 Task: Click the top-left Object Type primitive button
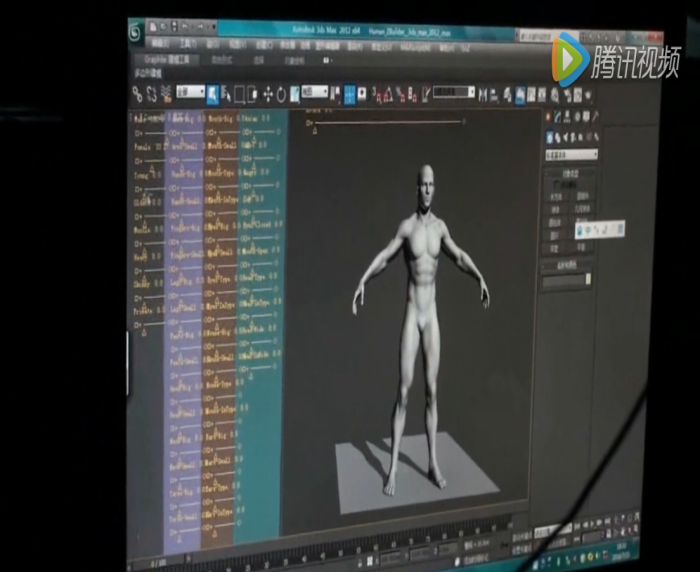point(556,197)
